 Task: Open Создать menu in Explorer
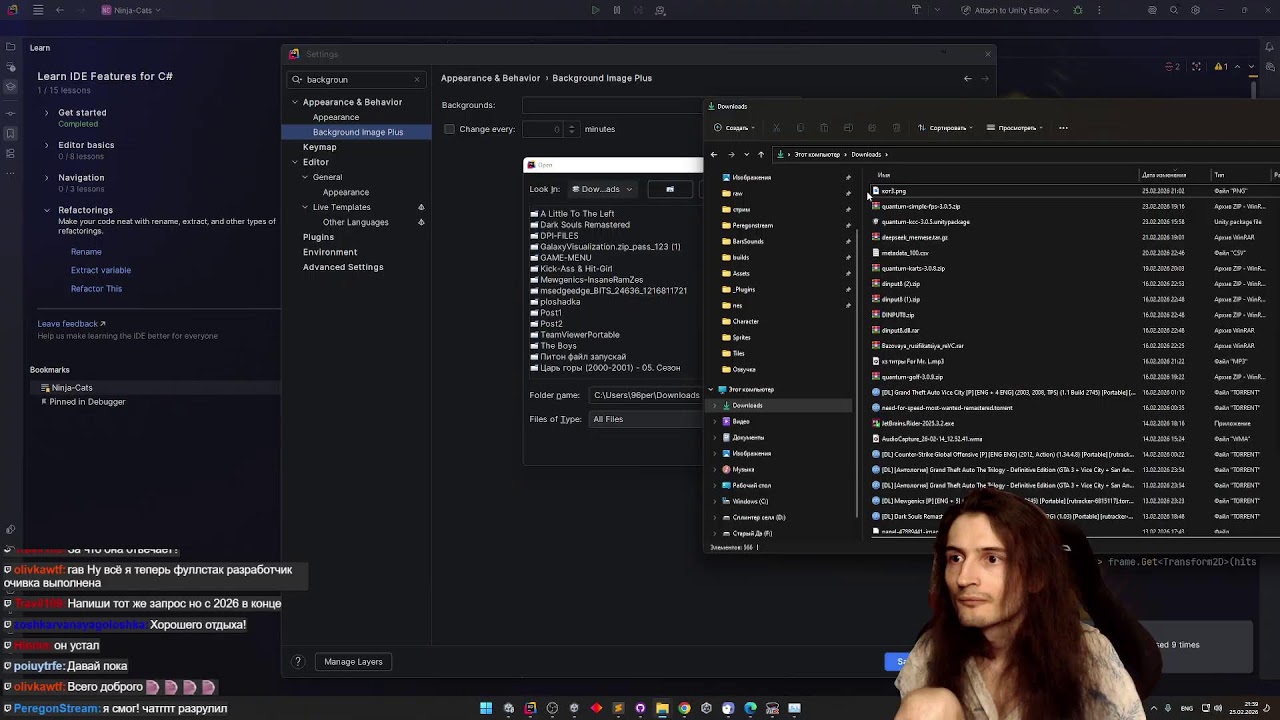click(733, 128)
